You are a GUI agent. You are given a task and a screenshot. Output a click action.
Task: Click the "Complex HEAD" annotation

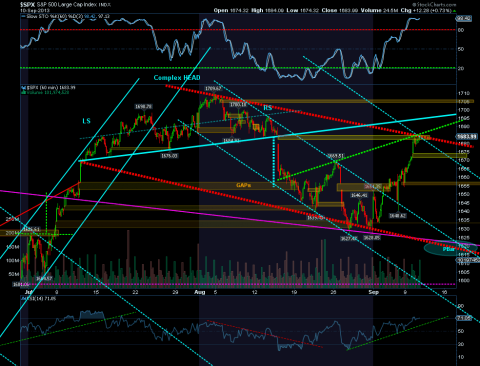pyautogui.click(x=177, y=78)
